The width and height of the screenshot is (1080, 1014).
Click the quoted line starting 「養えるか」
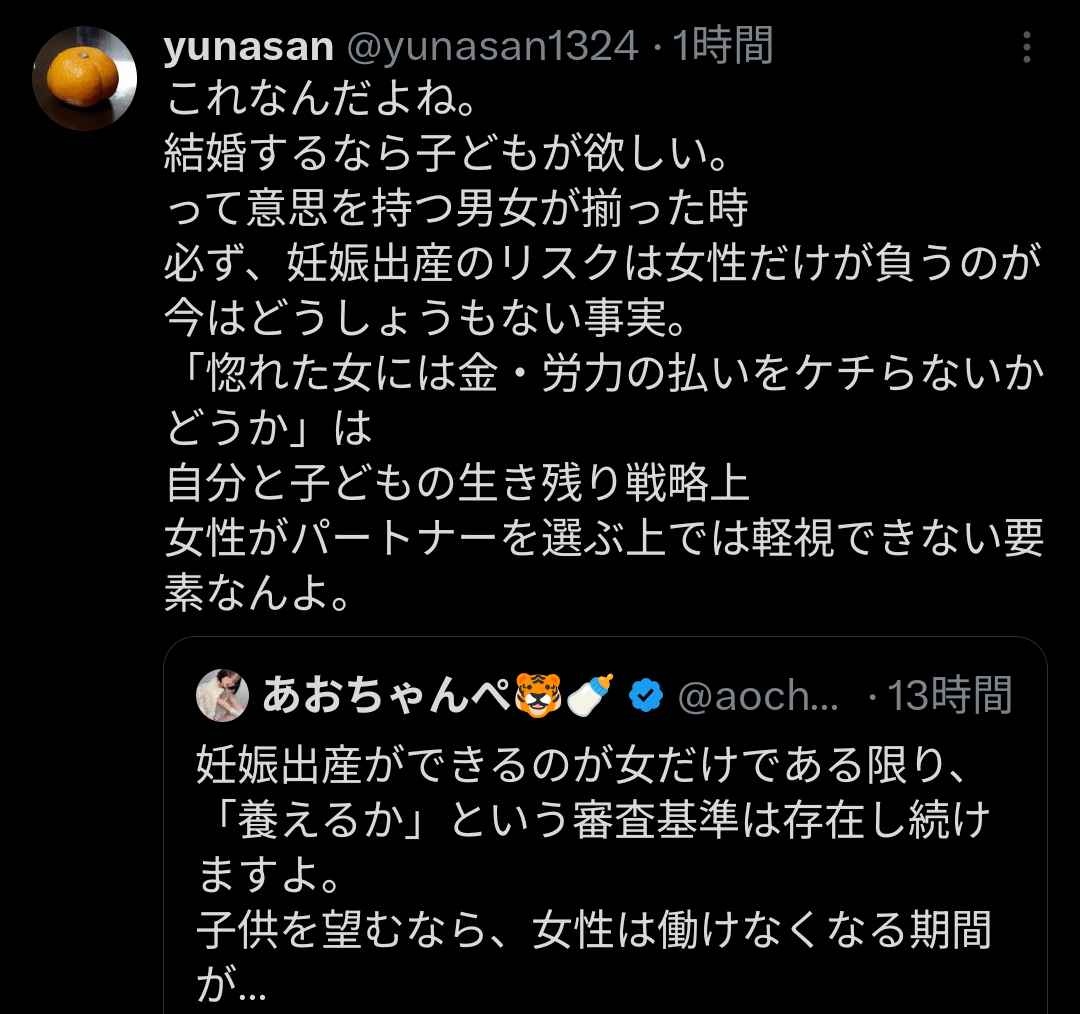592,824
